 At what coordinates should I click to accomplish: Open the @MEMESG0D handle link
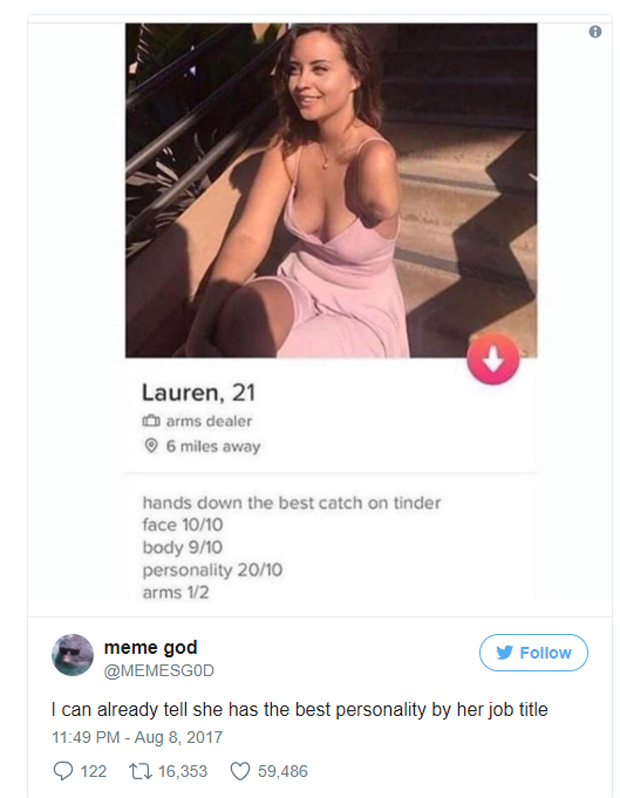[159, 671]
